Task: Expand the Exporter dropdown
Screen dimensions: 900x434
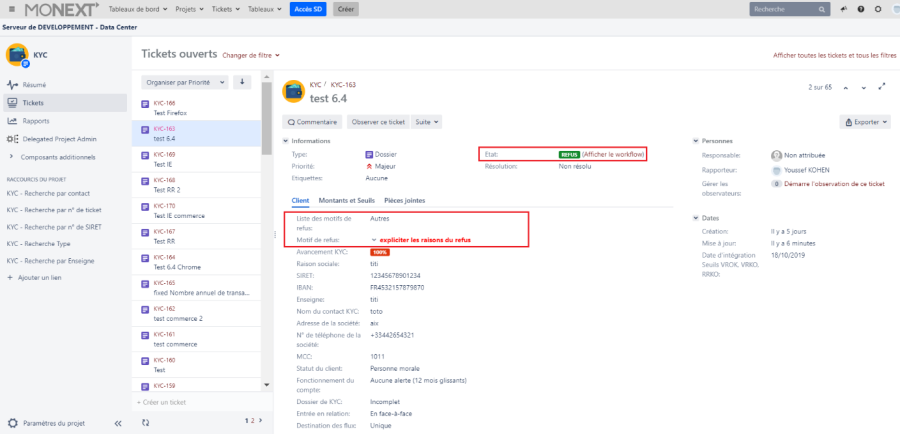Action: point(865,122)
